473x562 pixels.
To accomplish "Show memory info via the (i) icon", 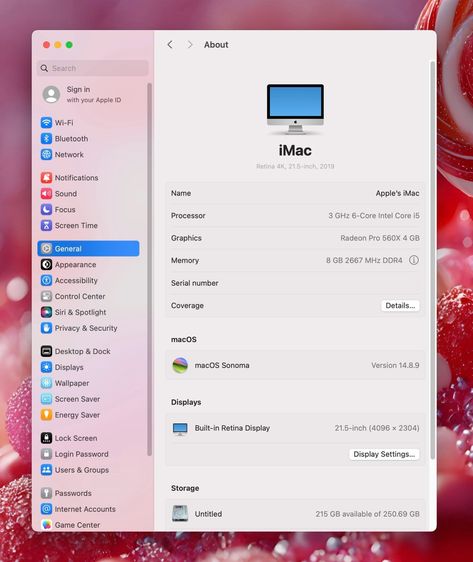I will (414, 260).
